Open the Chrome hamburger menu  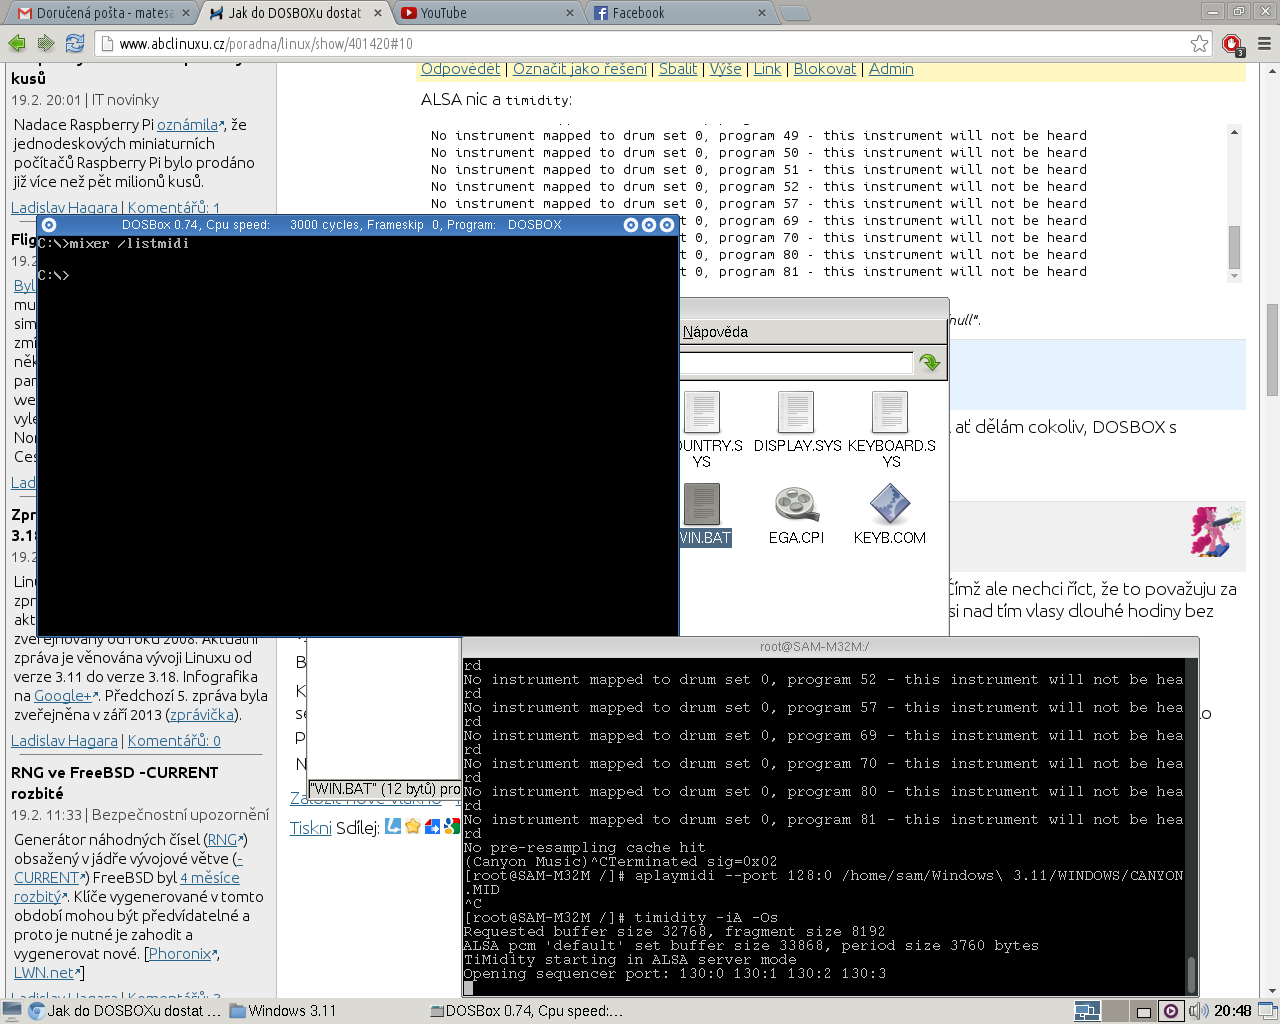click(1264, 43)
